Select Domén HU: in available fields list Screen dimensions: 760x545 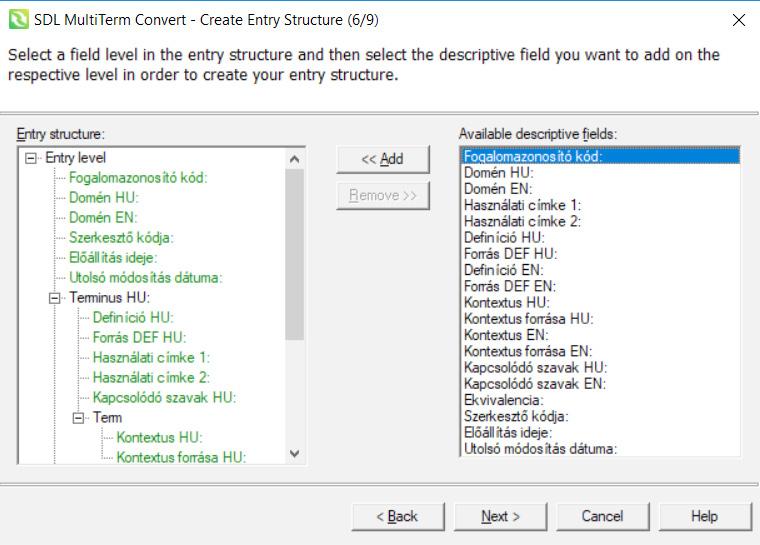(x=600, y=173)
